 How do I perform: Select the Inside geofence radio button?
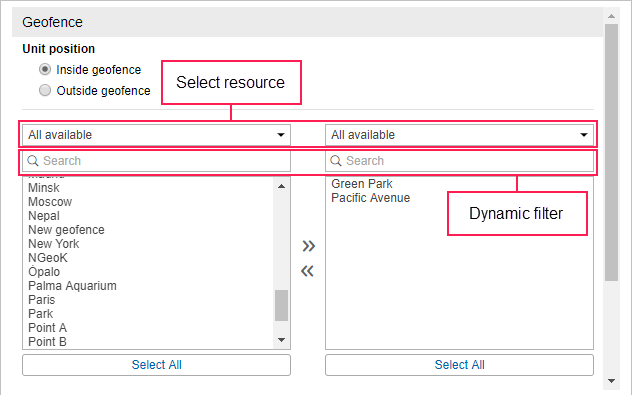[45, 69]
